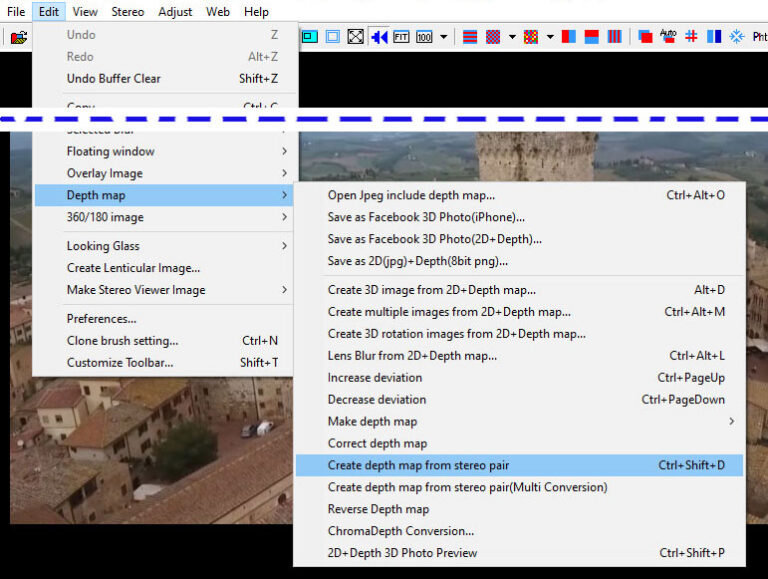Image resolution: width=768 pixels, height=579 pixels.
Task: Open the File menu
Action: [16, 12]
